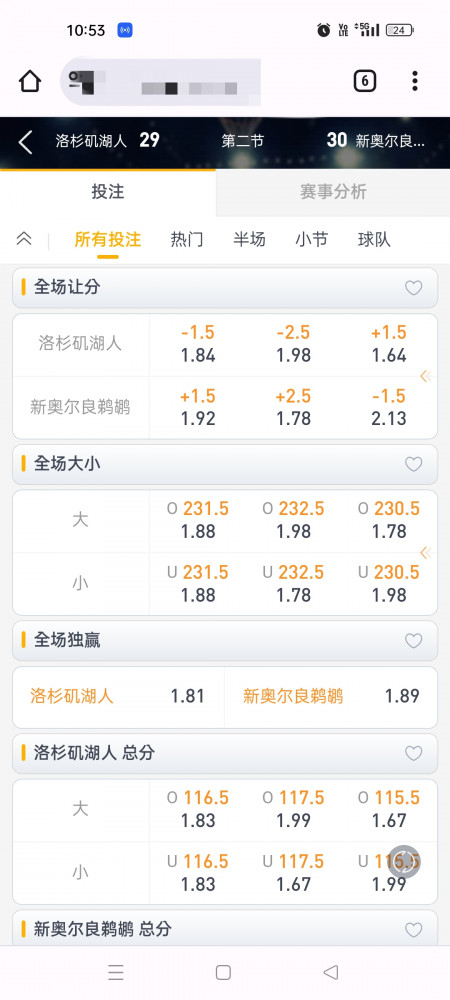Switch to the 赛事分析 tab
Viewport: 450px width, 1000px height.
[333, 192]
